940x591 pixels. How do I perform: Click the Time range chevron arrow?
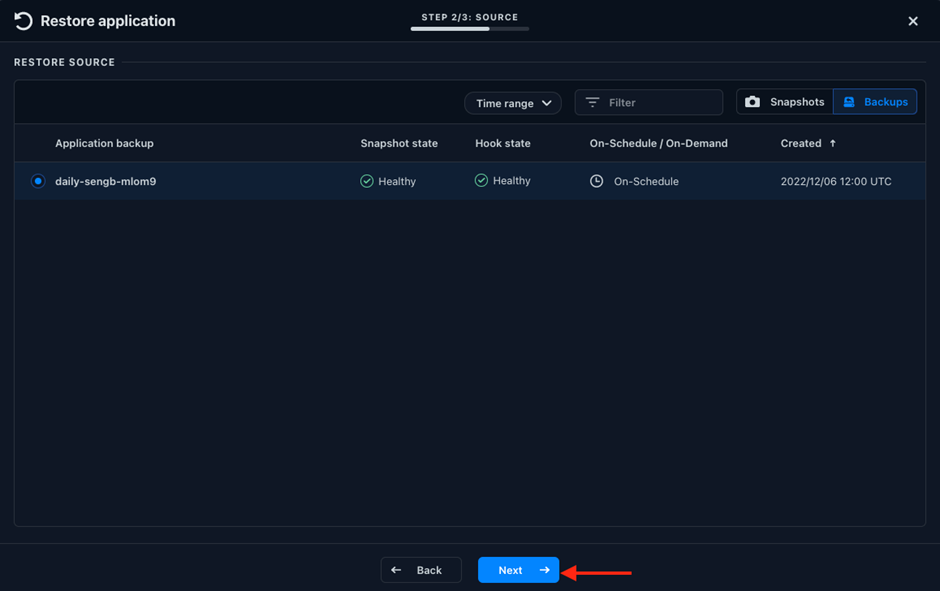click(x=547, y=103)
